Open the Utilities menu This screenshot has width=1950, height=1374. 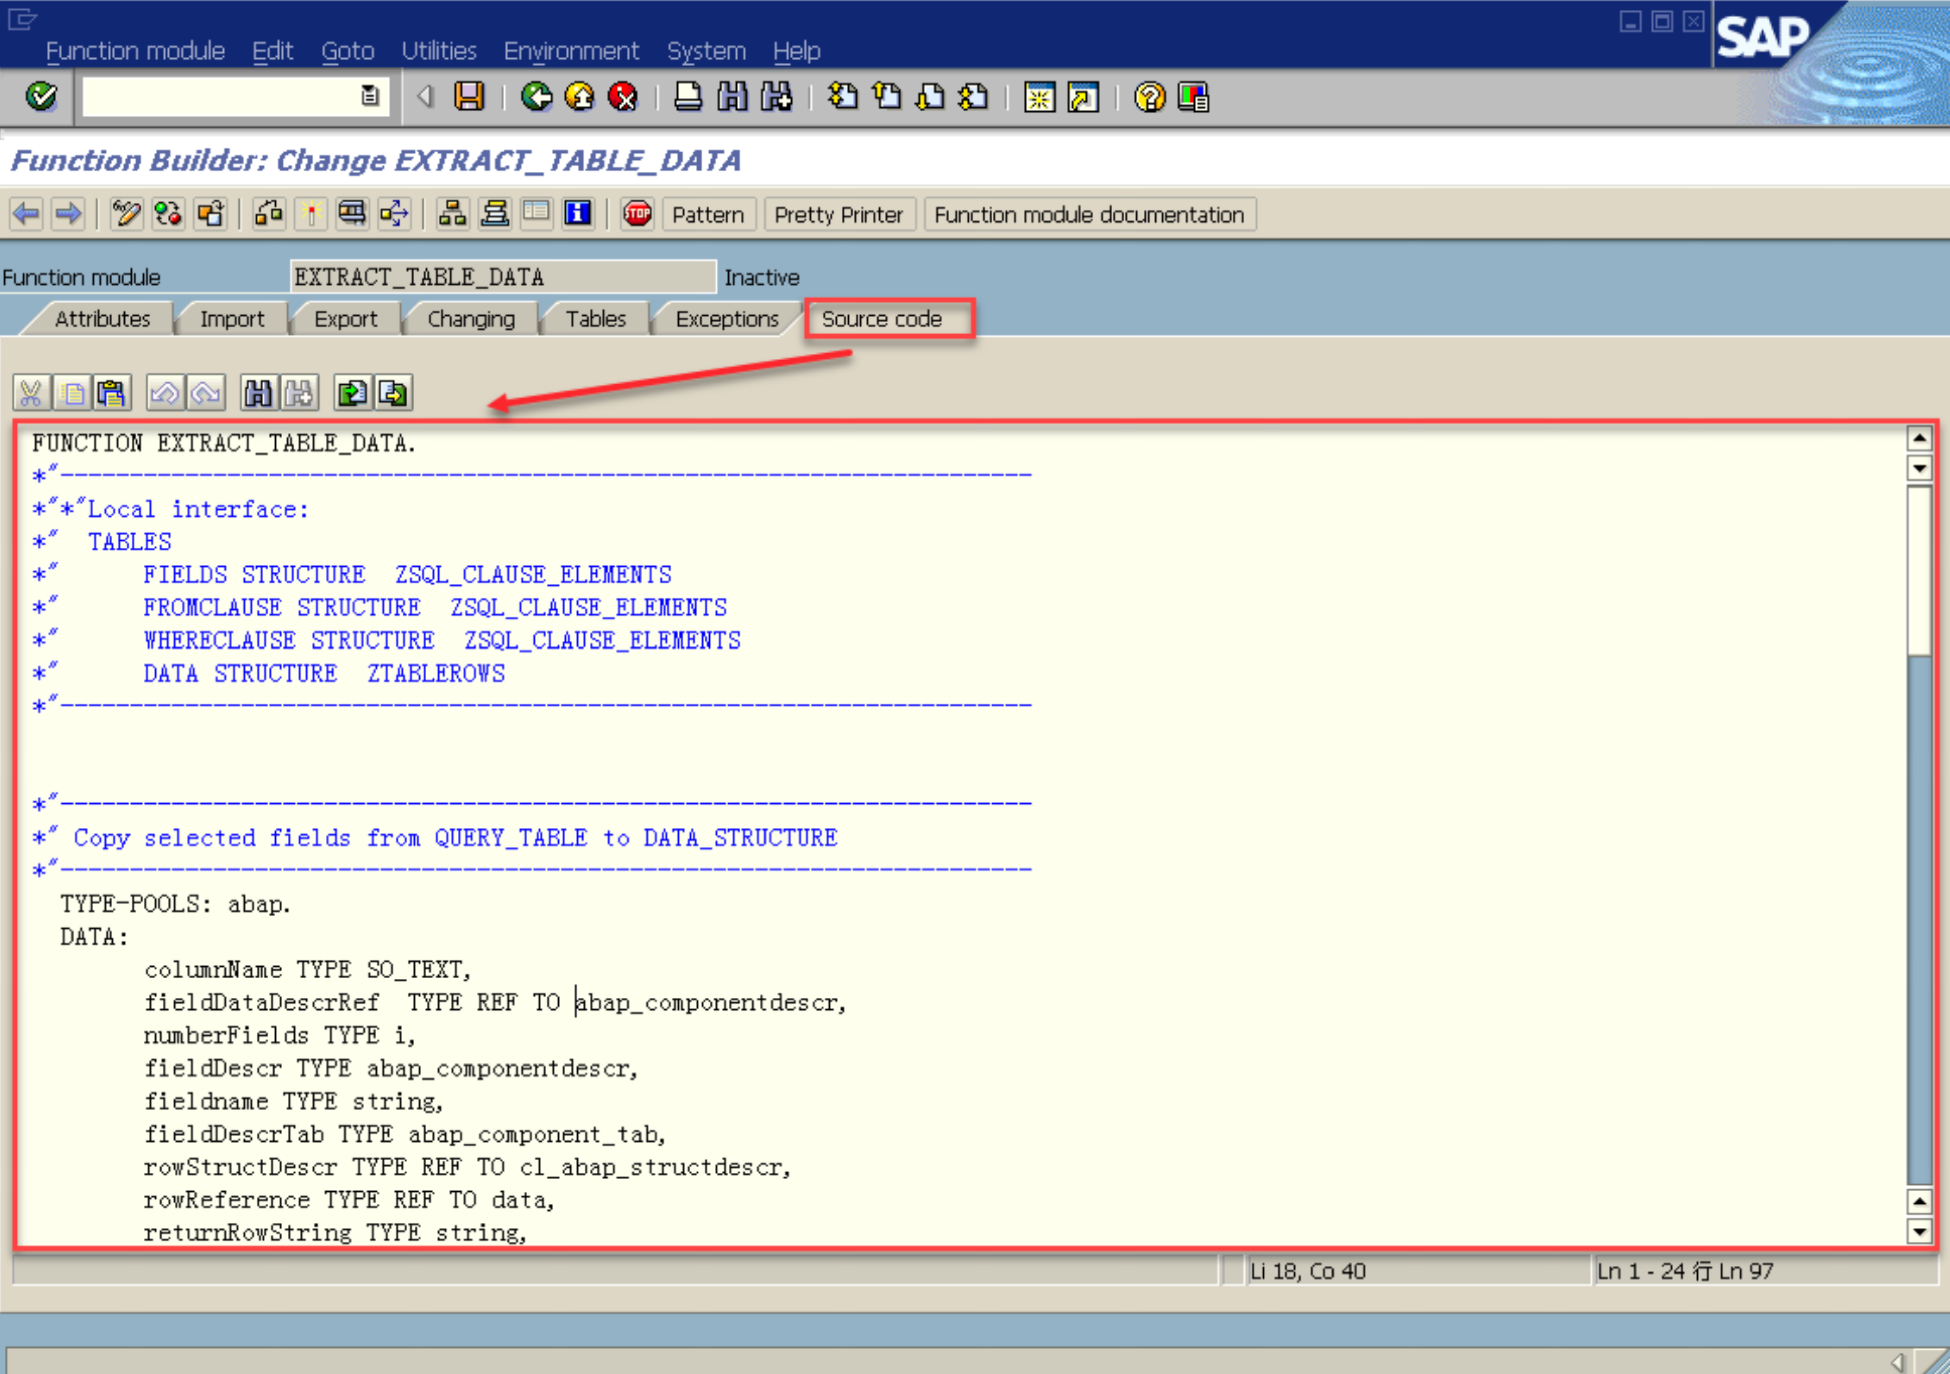click(x=439, y=50)
